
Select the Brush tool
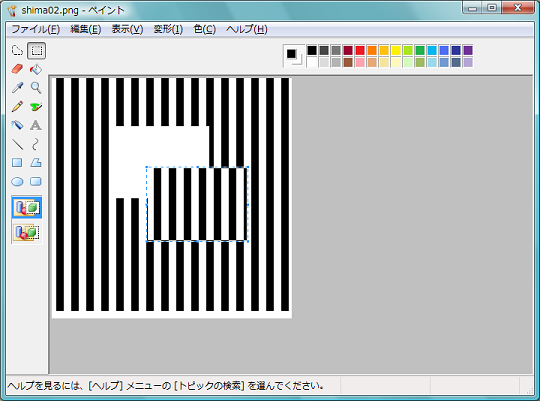(x=36, y=106)
